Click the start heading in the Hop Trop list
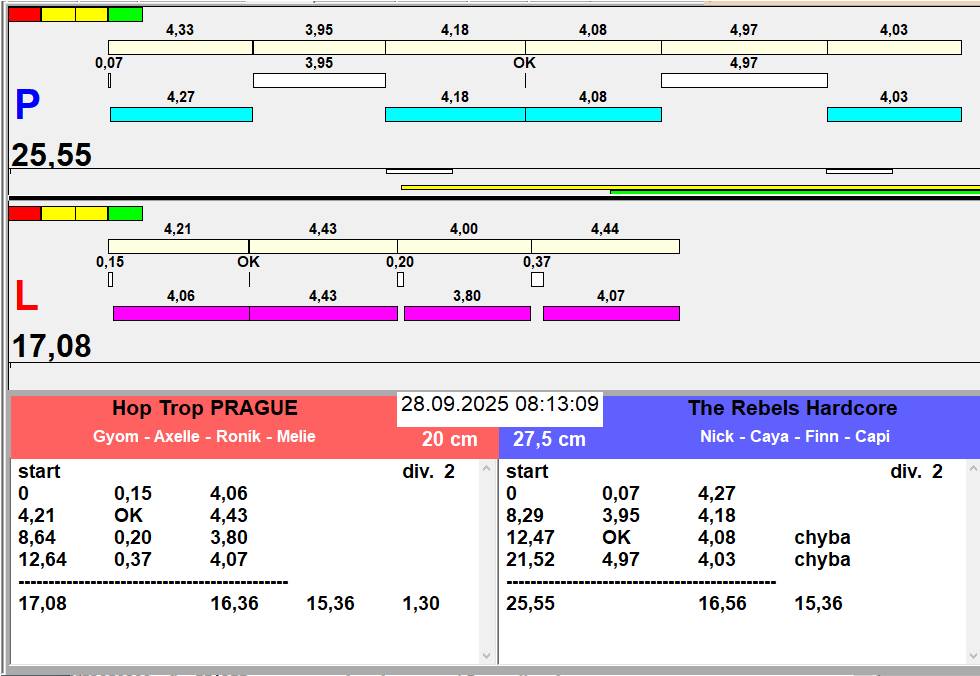 [39, 471]
